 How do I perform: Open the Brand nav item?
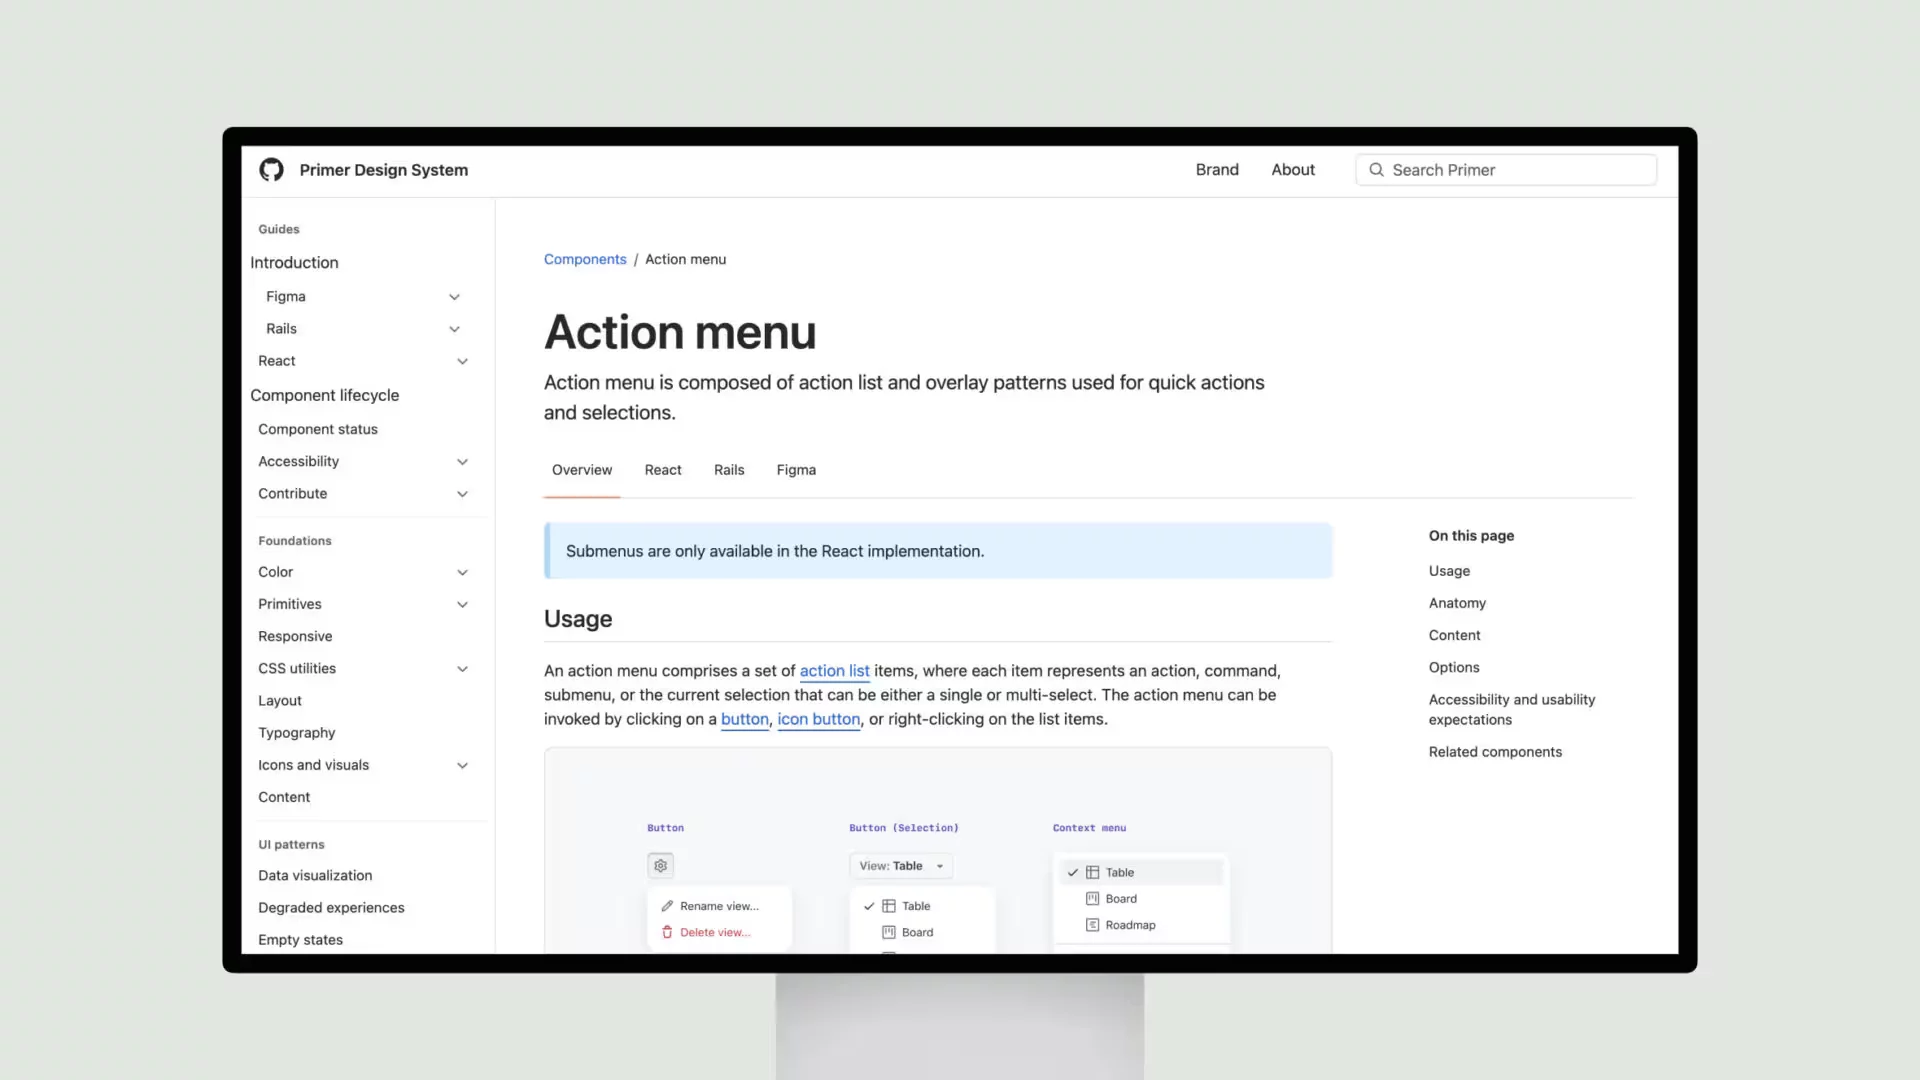click(x=1217, y=170)
